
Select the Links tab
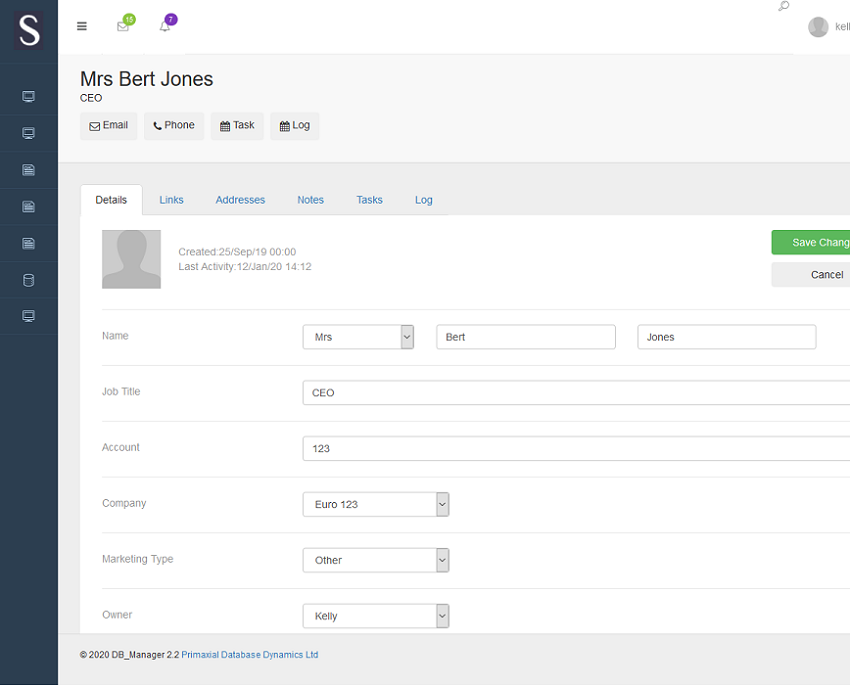[171, 200]
